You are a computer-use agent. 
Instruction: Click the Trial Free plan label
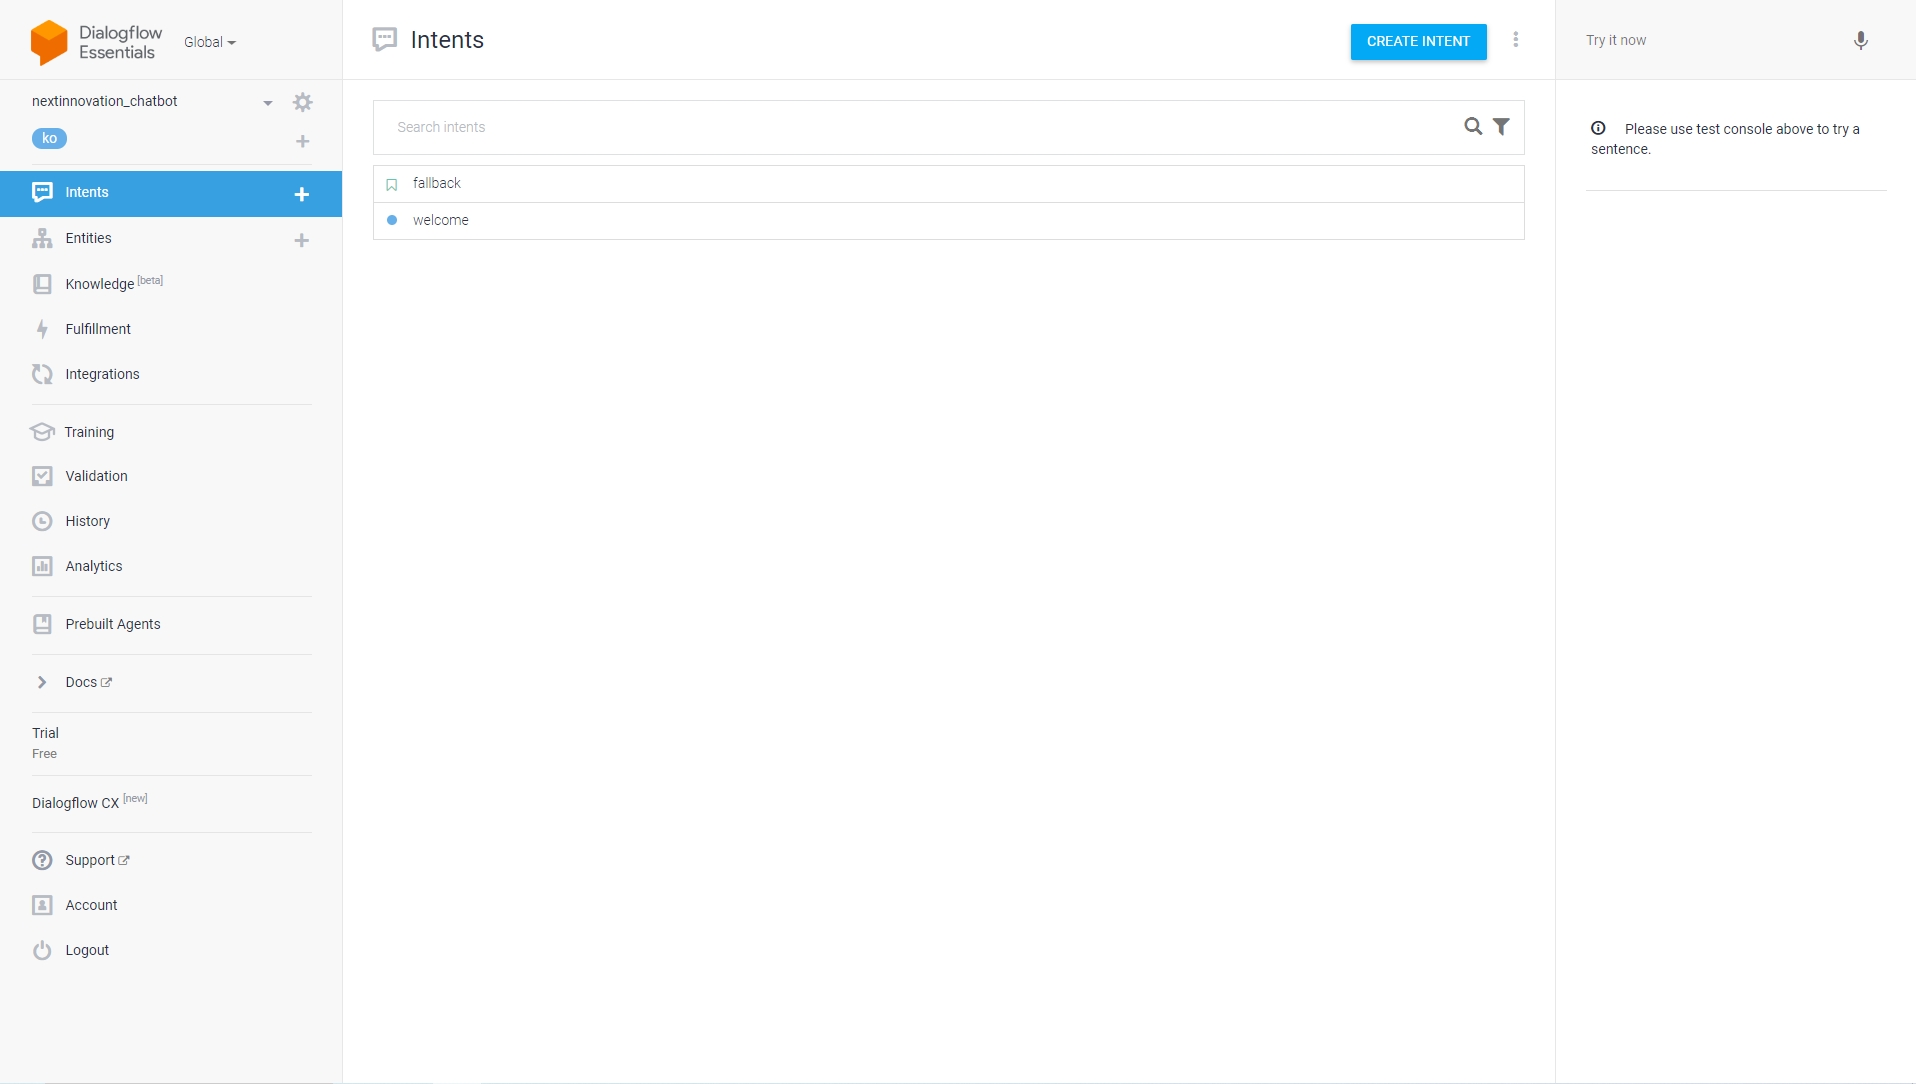coord(45,742)
